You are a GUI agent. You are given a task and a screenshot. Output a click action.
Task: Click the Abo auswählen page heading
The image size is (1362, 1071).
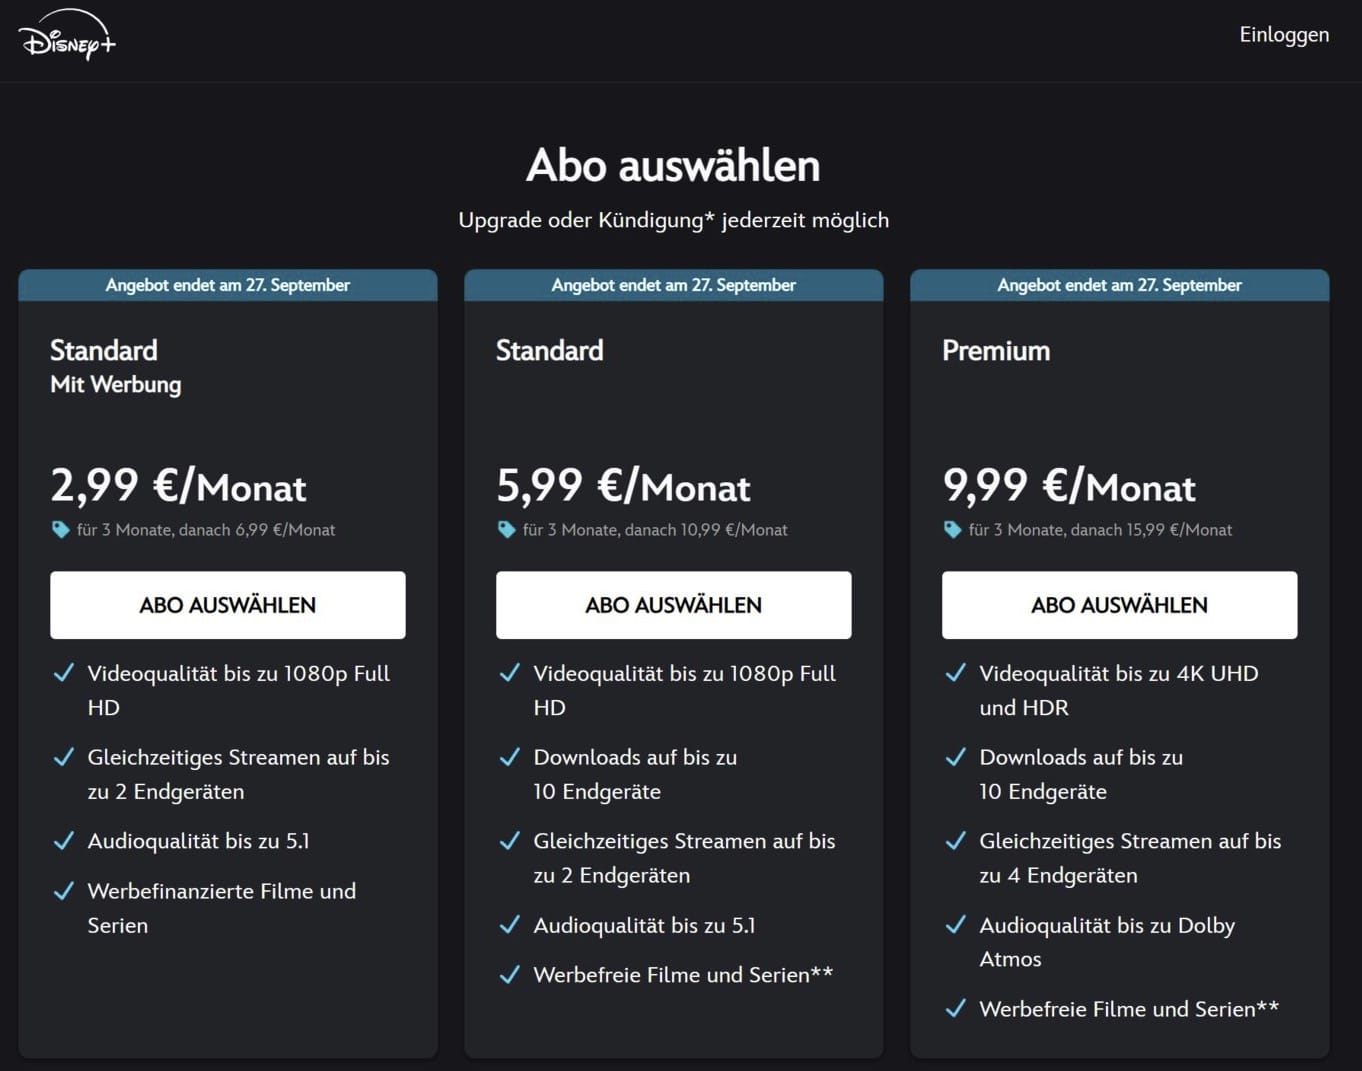(x=674, y=166)
